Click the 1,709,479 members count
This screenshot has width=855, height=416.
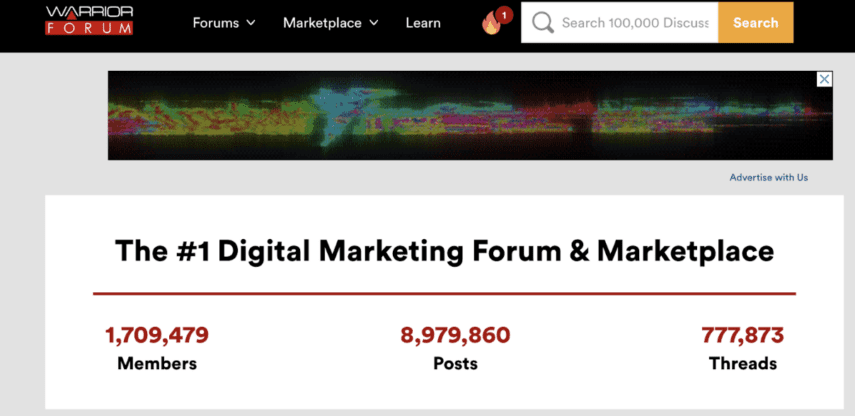[x=157, y=335]
